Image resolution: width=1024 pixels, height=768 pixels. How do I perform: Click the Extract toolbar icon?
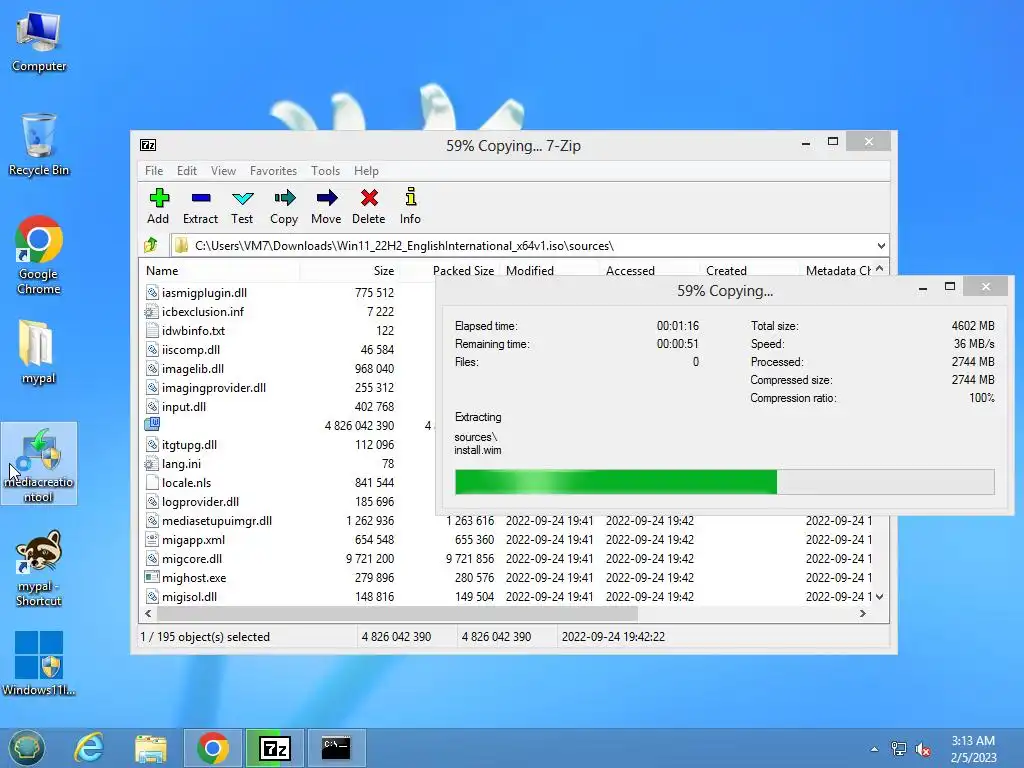[200, 198]
